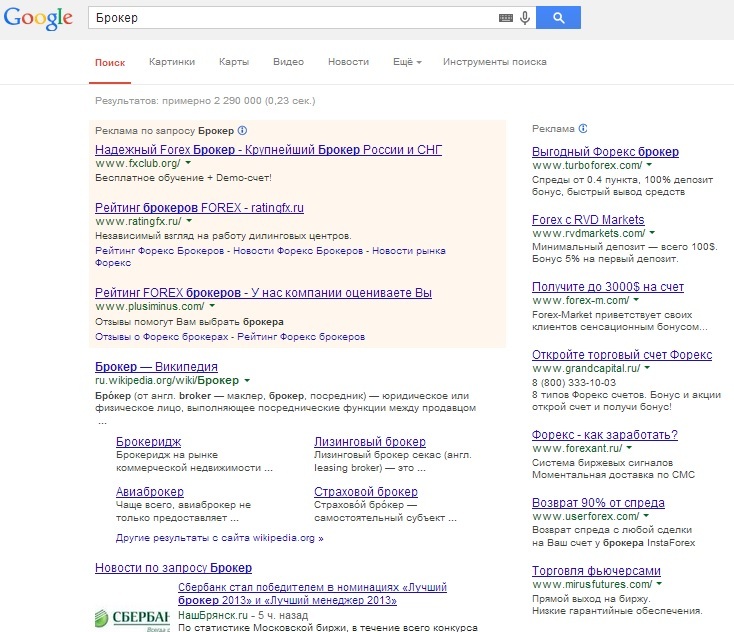Click 'Результатов: примерно 2 290 000' stats text

click(205, 101)
